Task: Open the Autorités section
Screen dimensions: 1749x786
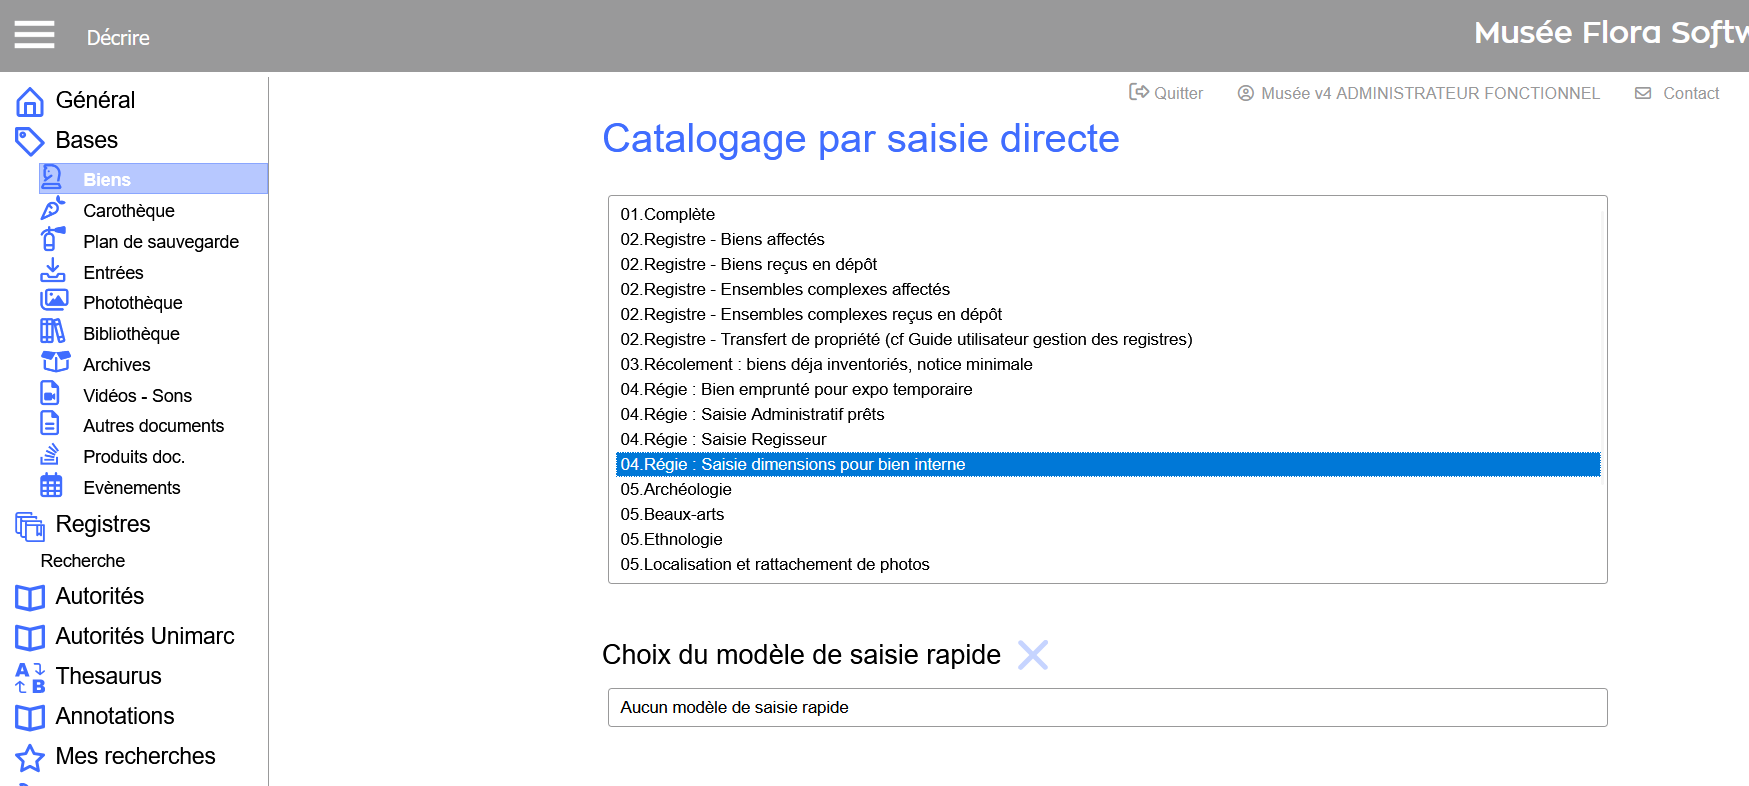Action: click(100, 596)
